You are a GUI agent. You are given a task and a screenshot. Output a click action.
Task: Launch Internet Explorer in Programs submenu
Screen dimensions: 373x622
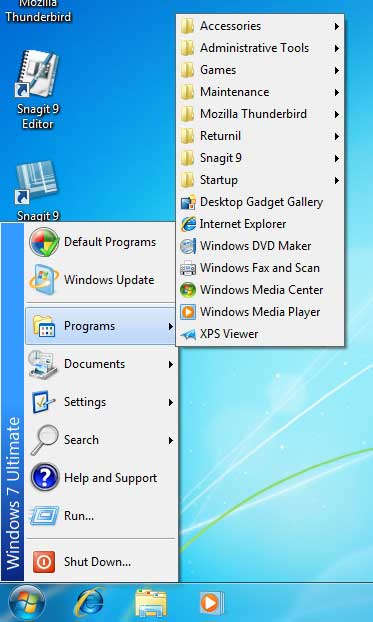pyautogui.click(x=260, y=224)
